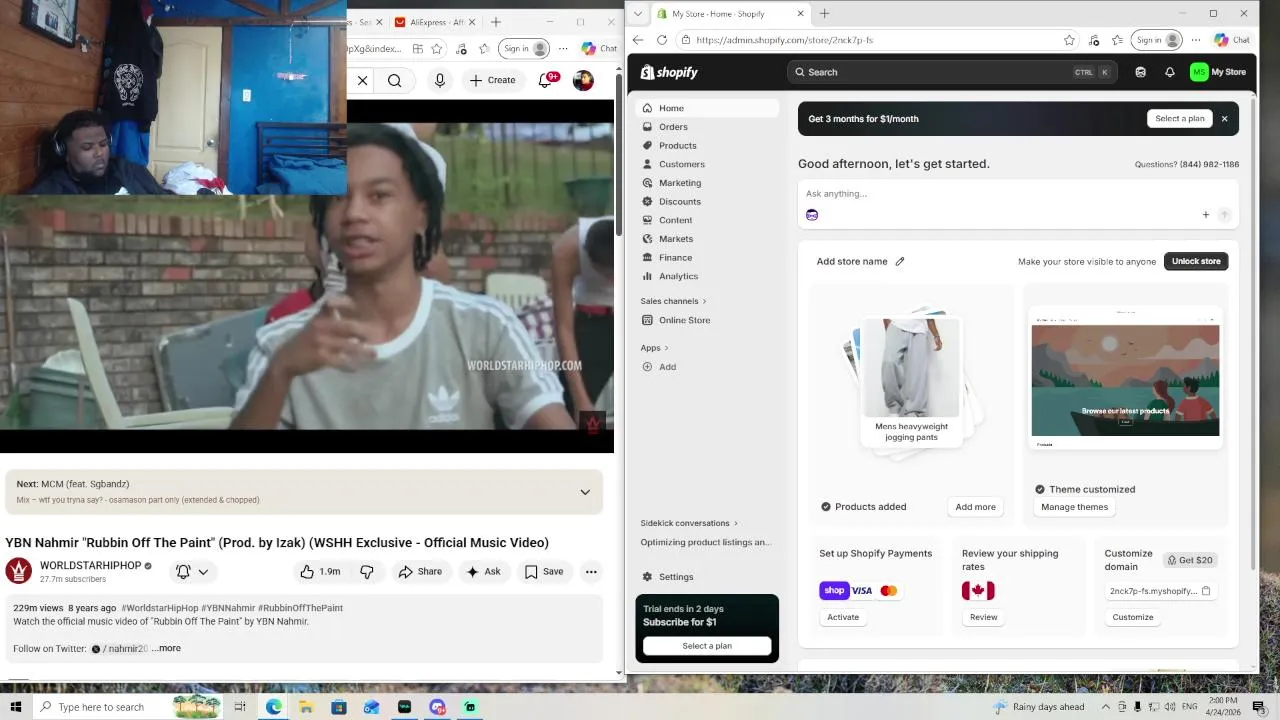
Task: Expand Sidekick conversations section
Action: (x=689, y=523)
